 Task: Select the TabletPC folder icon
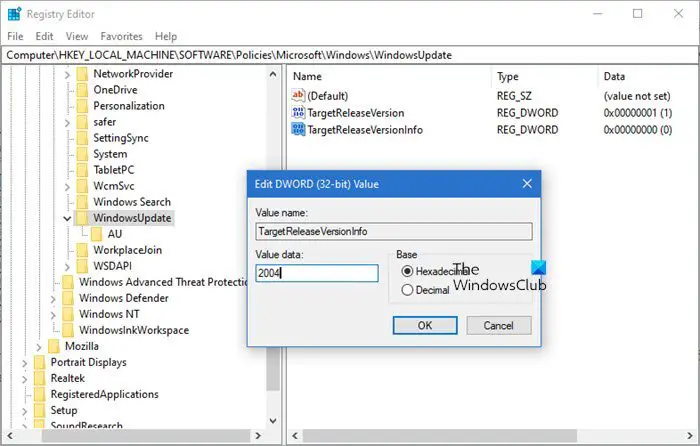(x=82, y=170)
